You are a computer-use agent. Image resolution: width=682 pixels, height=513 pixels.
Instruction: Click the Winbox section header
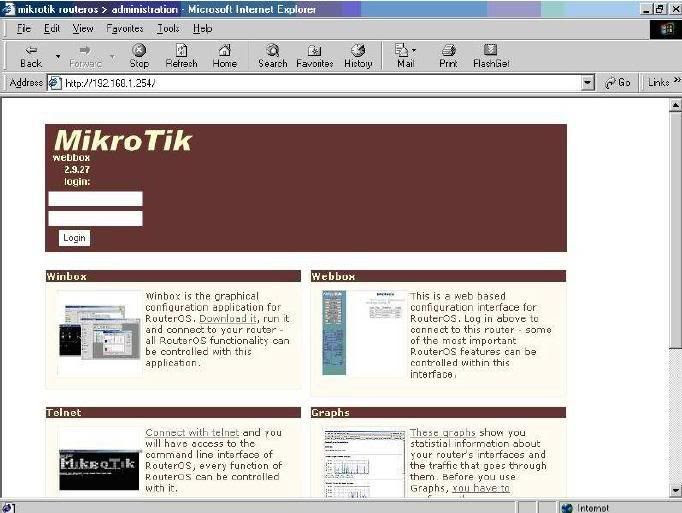(x=173, y=276)
